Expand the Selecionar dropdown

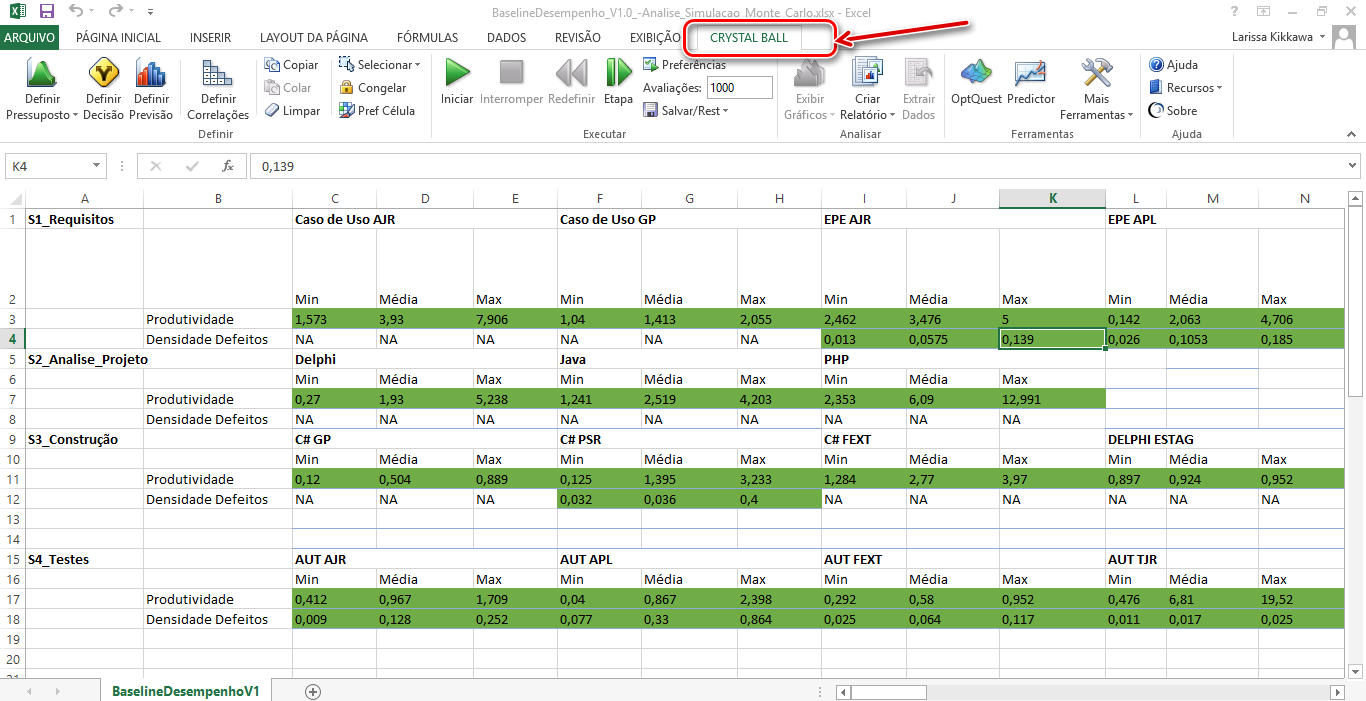click(x=380, y=65)
